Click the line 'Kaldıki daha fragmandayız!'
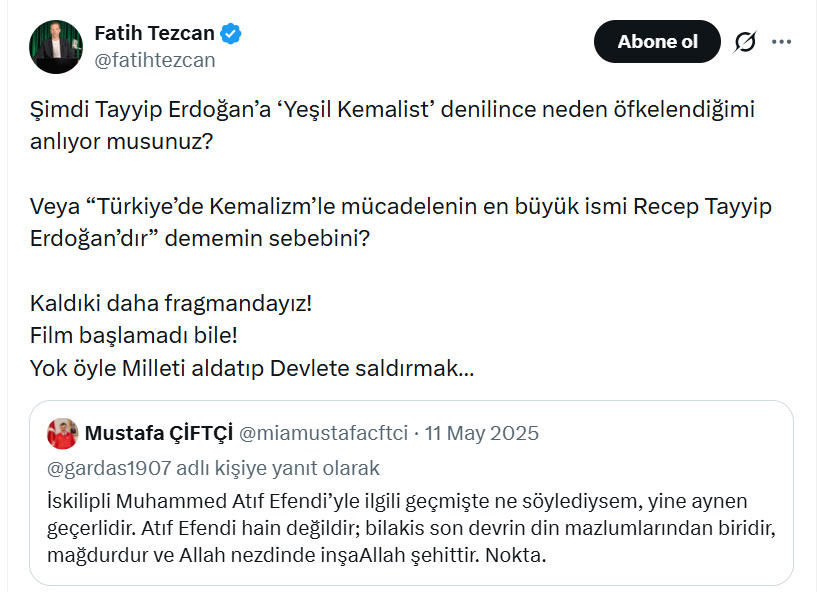Viewport: 818px width, 592px height. coord(171,302)
